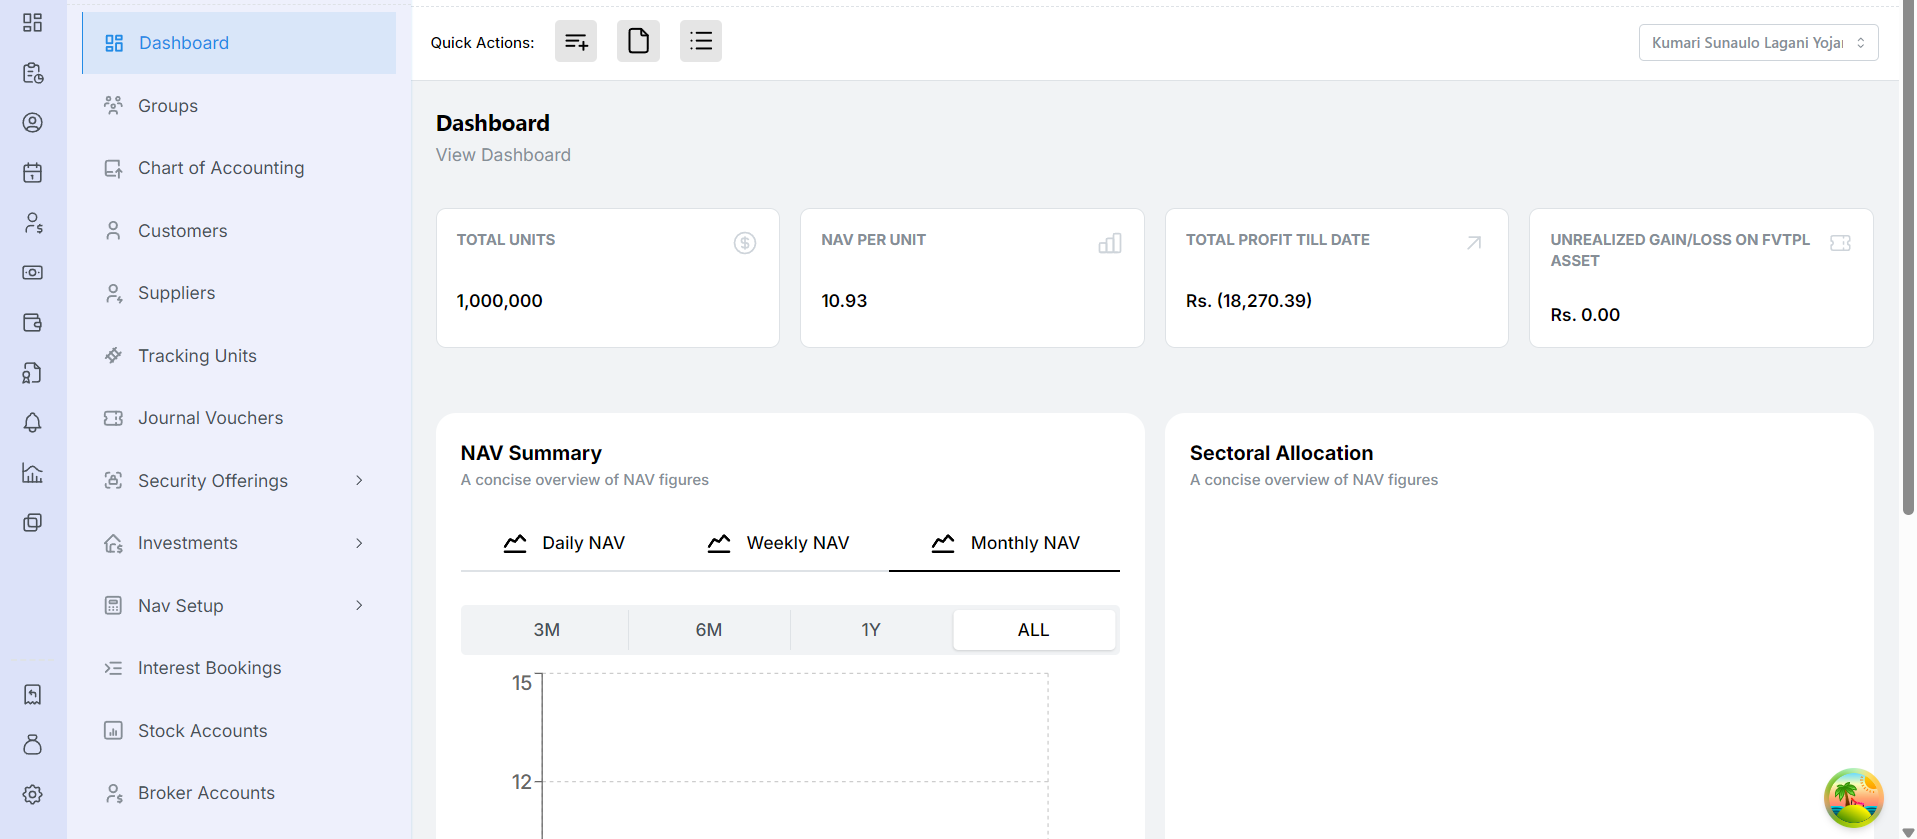Select the 1Y time range option
Image resolution: width=1917 pixels, height=839 pixels.
(x=871, y=630)
